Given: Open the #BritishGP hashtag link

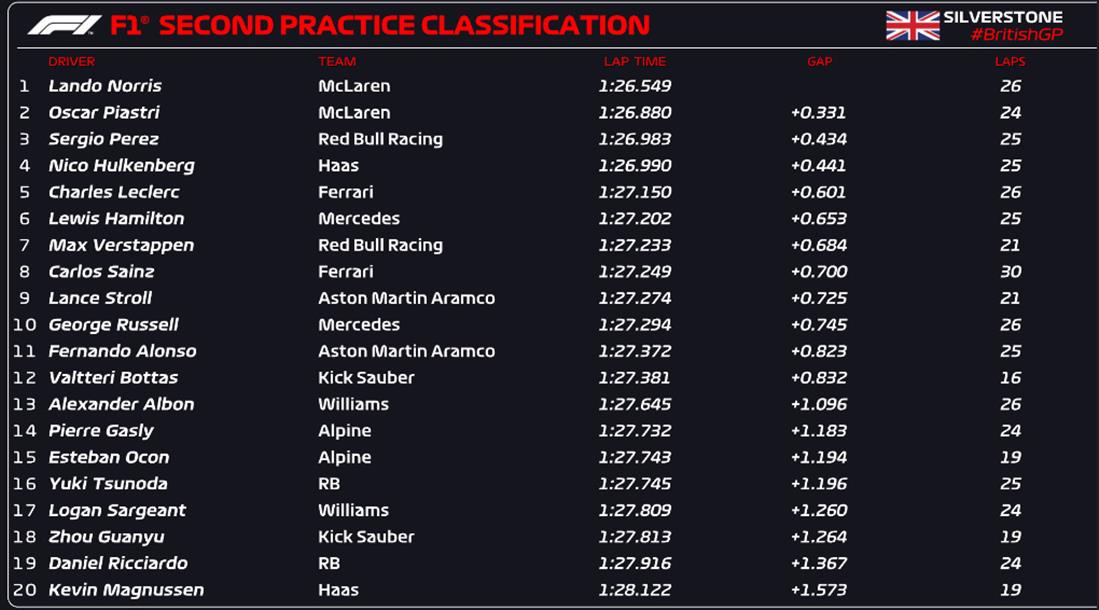Looking at the screenshot, I should (x=1016, y=34).
